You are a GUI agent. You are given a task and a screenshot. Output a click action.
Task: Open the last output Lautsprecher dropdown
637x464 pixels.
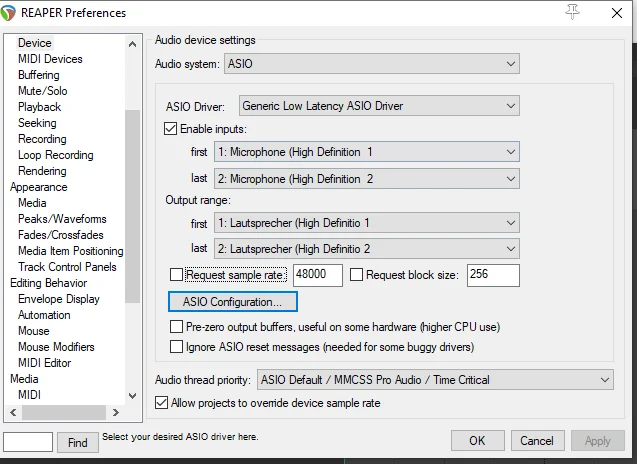tap(366, 248)
